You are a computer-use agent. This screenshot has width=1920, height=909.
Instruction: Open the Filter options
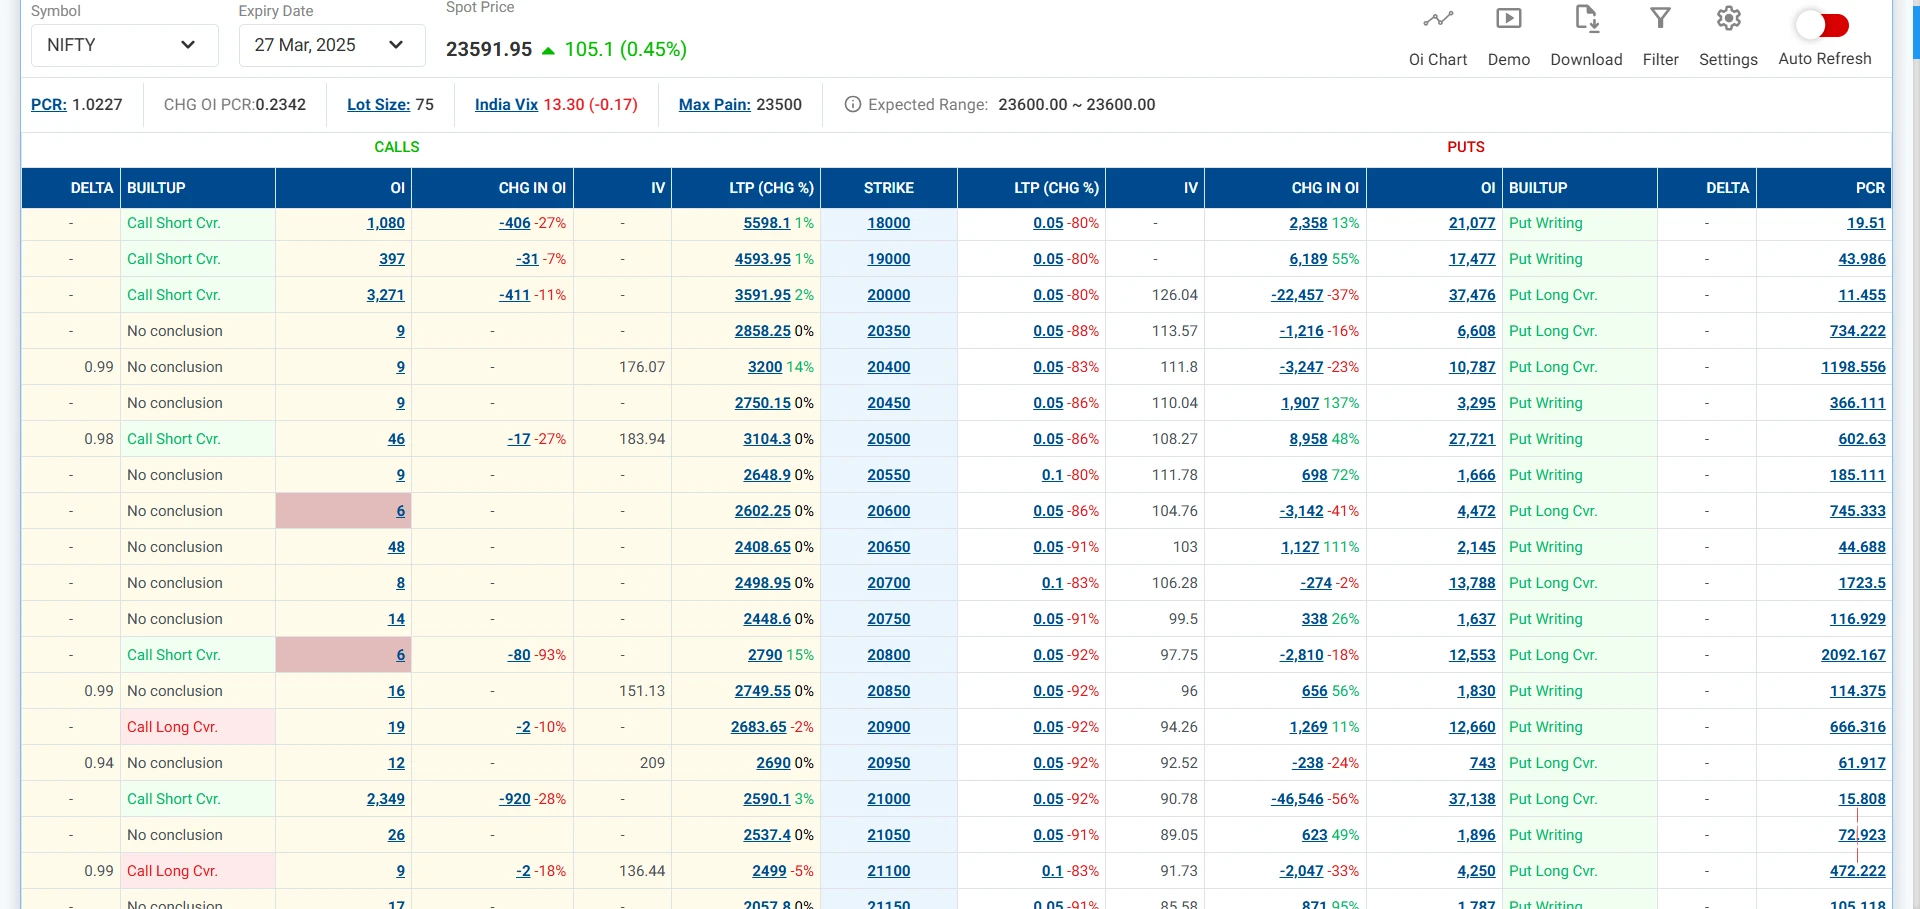click(x=1660, y=35)
